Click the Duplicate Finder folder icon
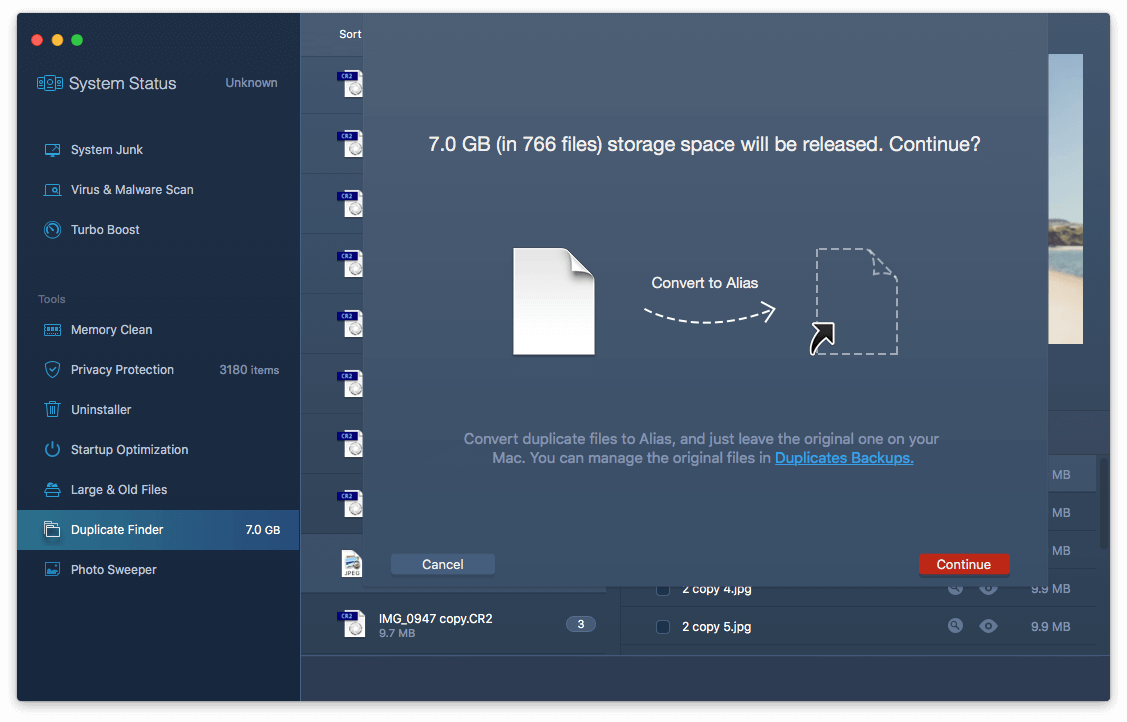 pos(52,529)
